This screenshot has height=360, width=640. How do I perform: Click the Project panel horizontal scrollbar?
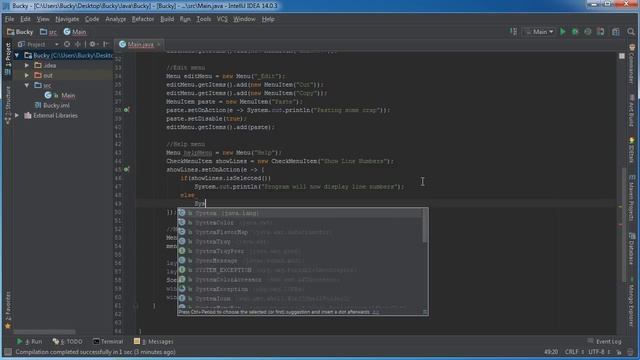pos(45,332)
